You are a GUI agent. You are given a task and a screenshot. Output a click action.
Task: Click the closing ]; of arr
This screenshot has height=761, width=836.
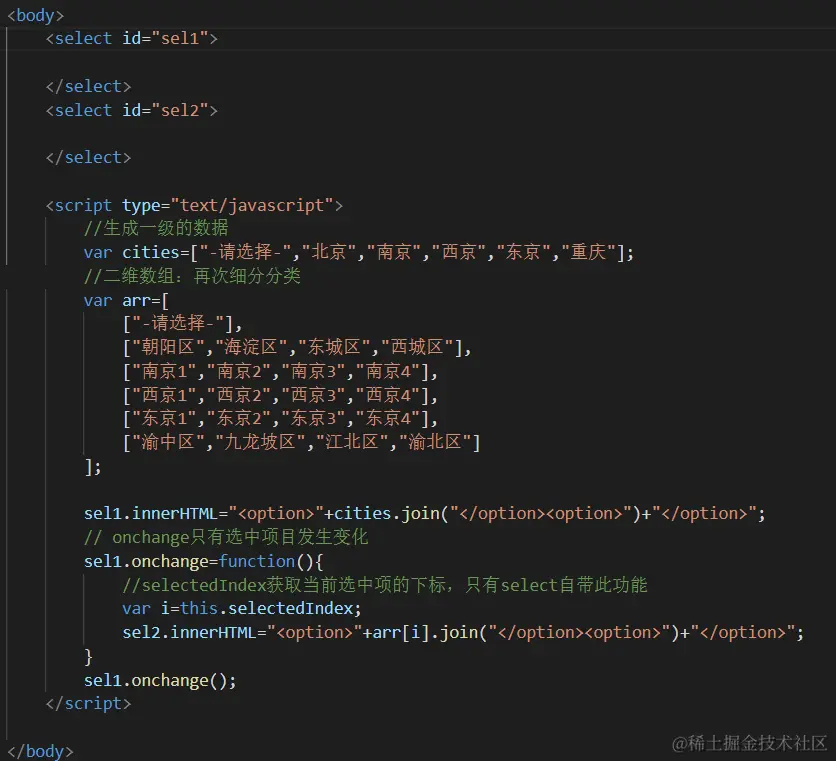coord(93,467)
